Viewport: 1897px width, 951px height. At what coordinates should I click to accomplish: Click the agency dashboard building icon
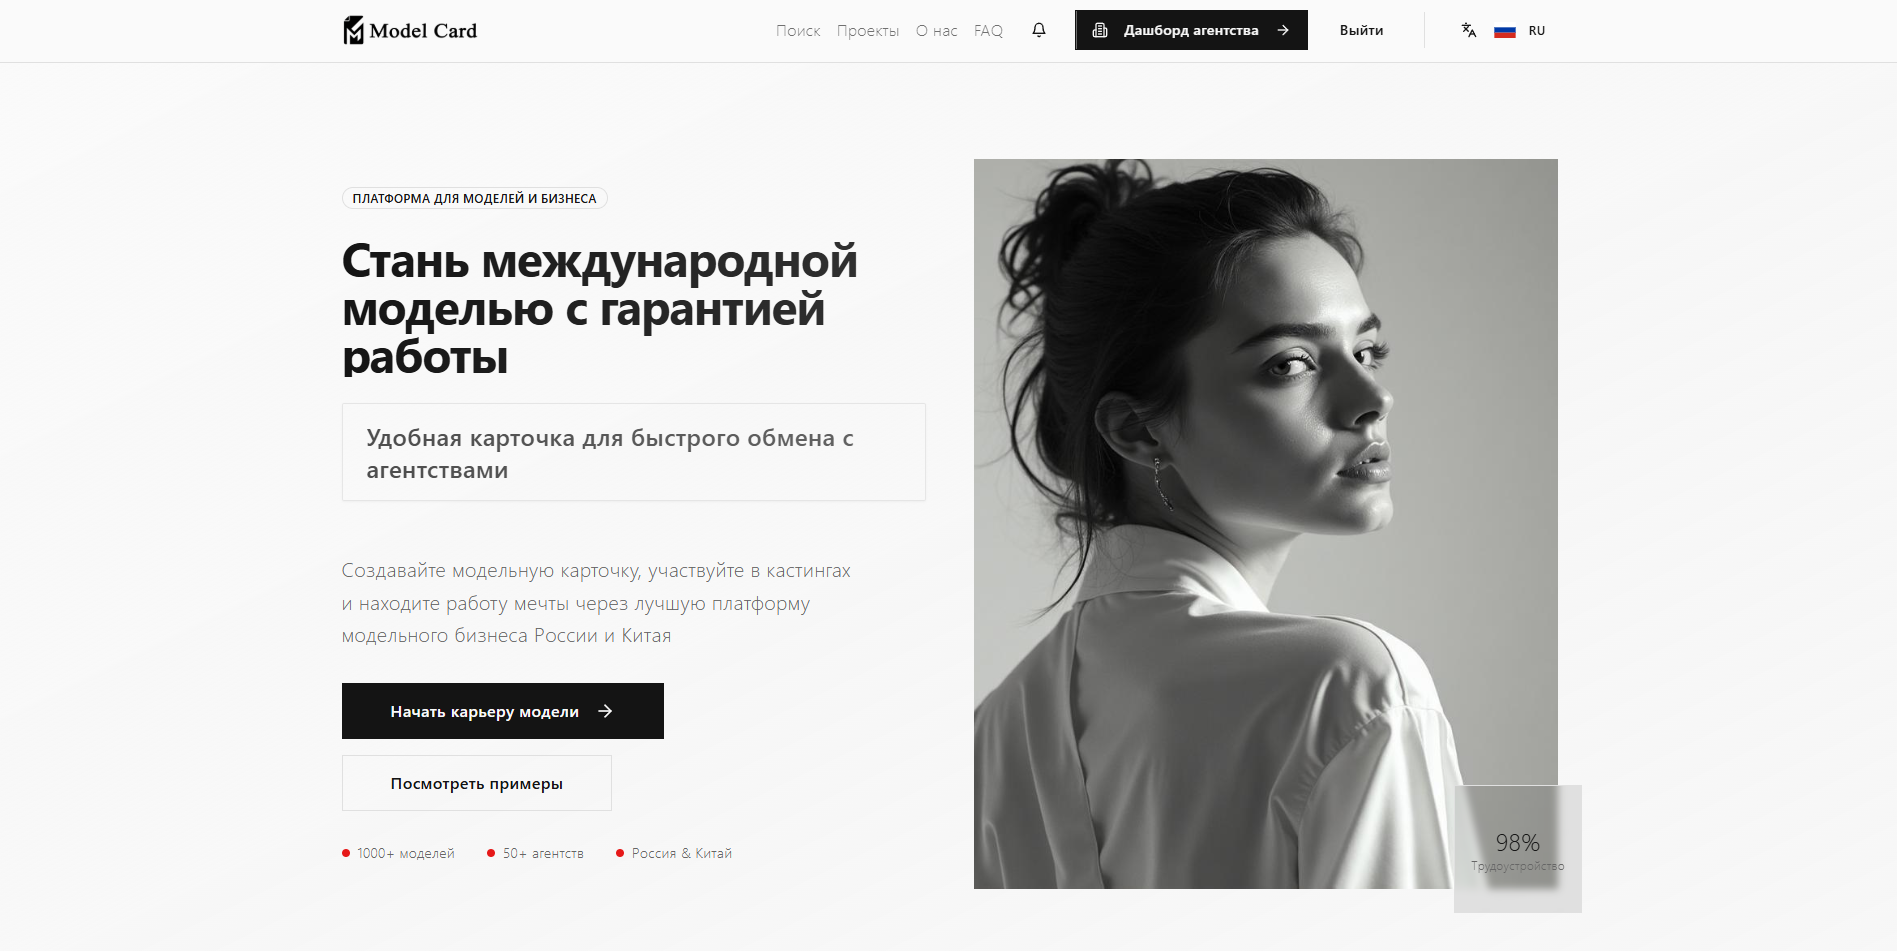tap(1100, 30)
